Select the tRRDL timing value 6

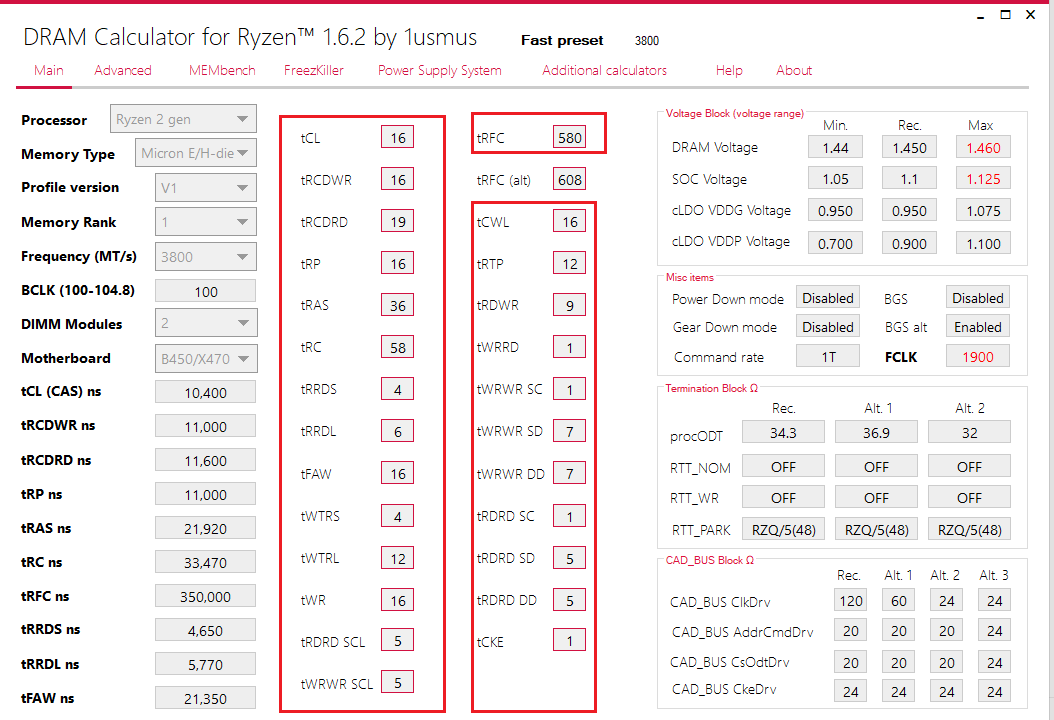click(x=398, y=432)
